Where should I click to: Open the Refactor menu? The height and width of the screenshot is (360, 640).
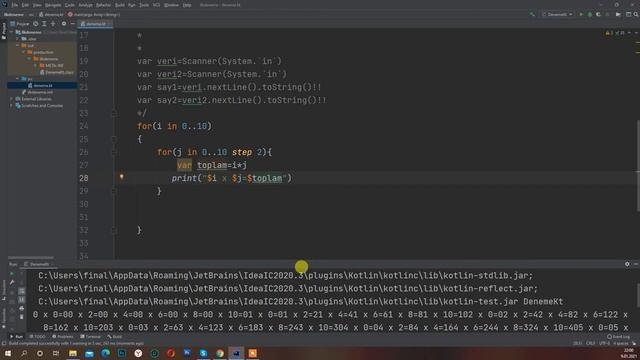(103, 5)
